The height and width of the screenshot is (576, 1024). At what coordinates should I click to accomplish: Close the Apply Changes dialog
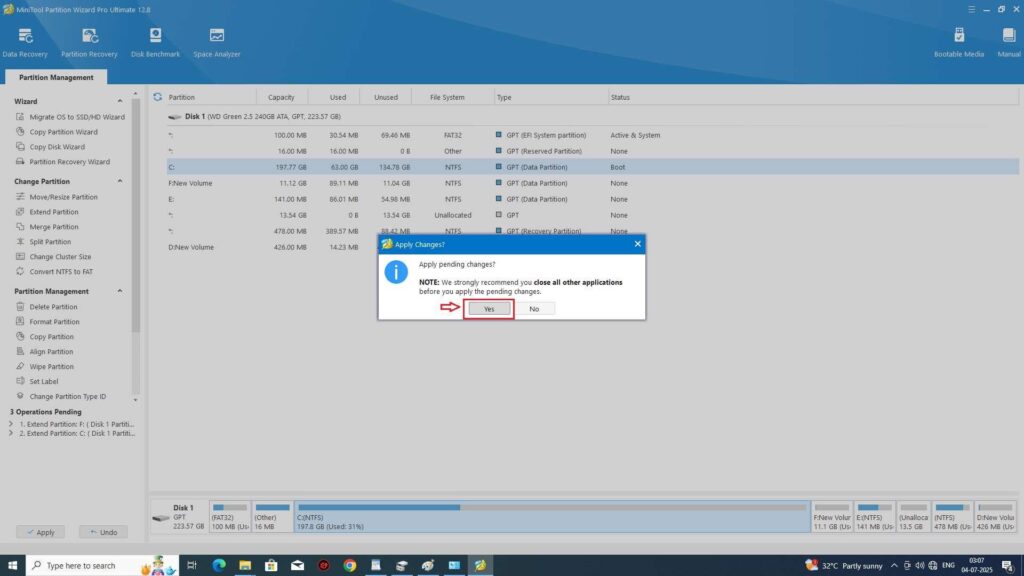coord(637,244)
